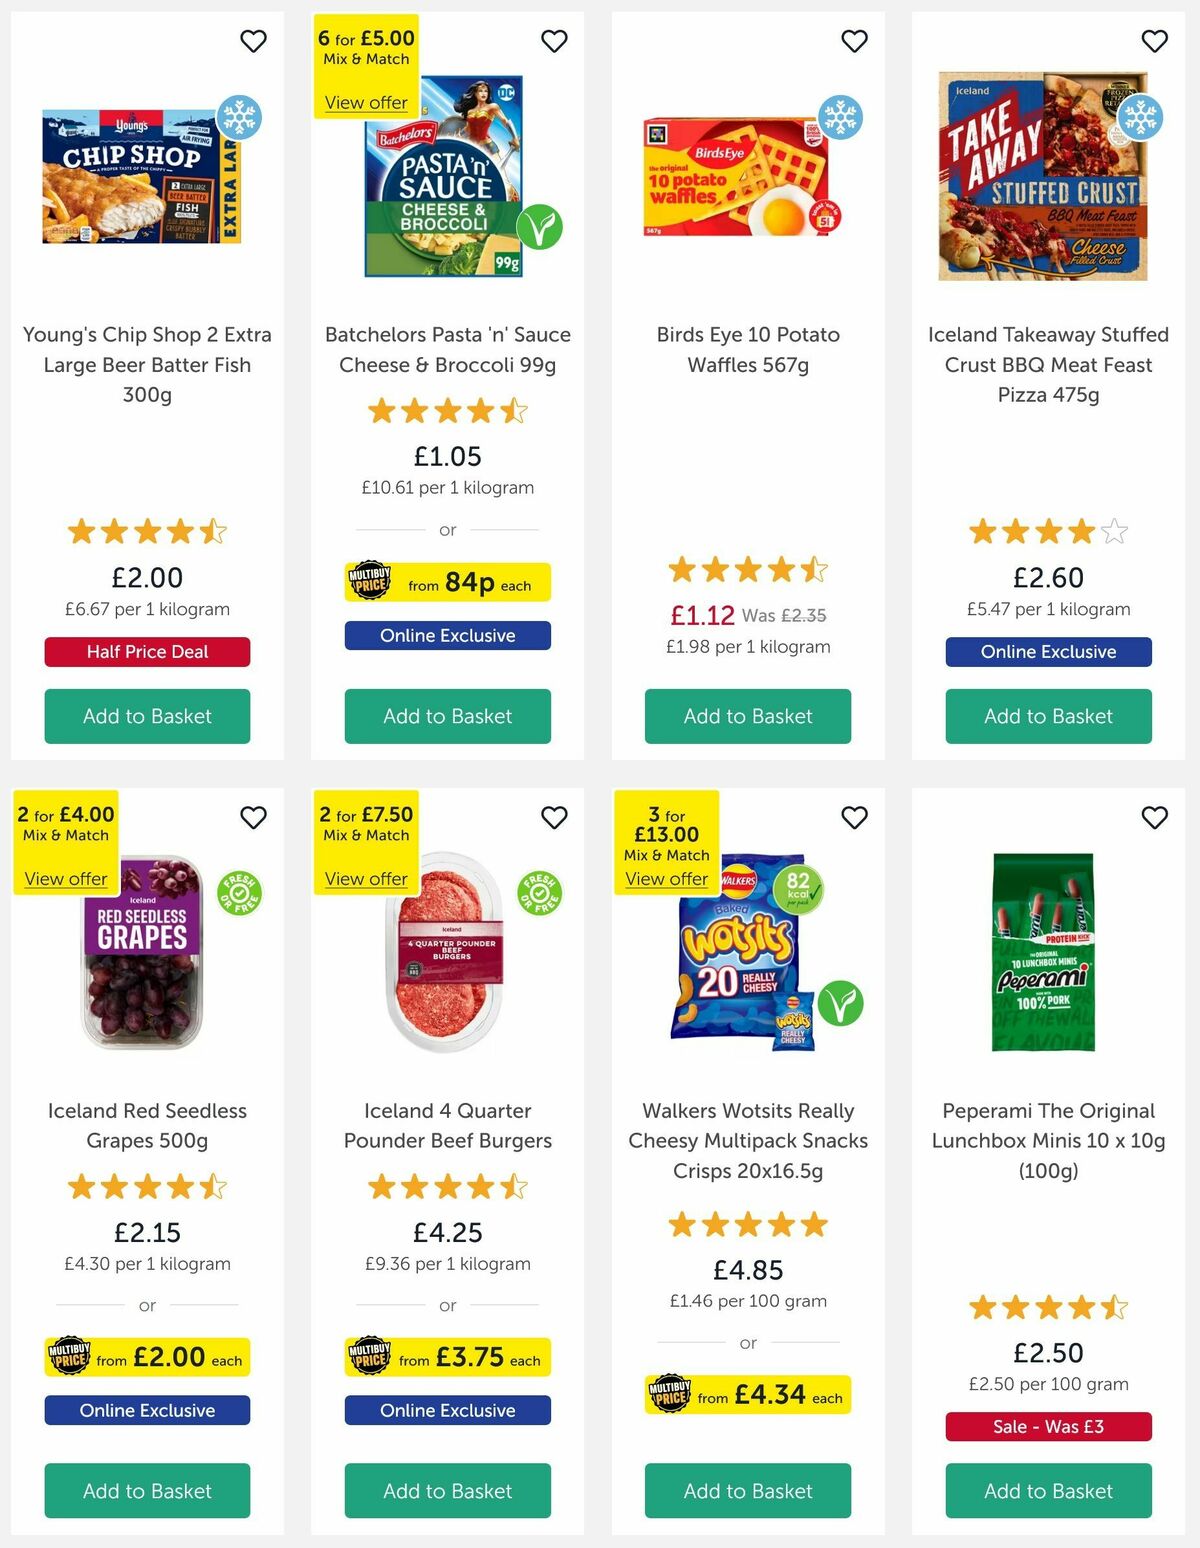Click the snowflake icon on Iceland Takeaway pizza
The width and height of the screenshot is (1200, 1548).
click(1140, 116)
